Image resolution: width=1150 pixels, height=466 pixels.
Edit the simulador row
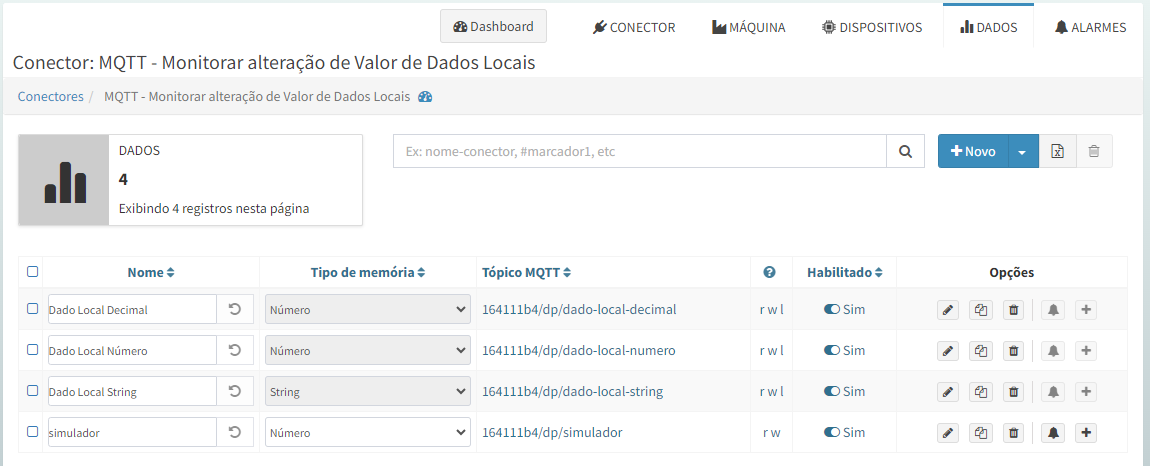948,433
